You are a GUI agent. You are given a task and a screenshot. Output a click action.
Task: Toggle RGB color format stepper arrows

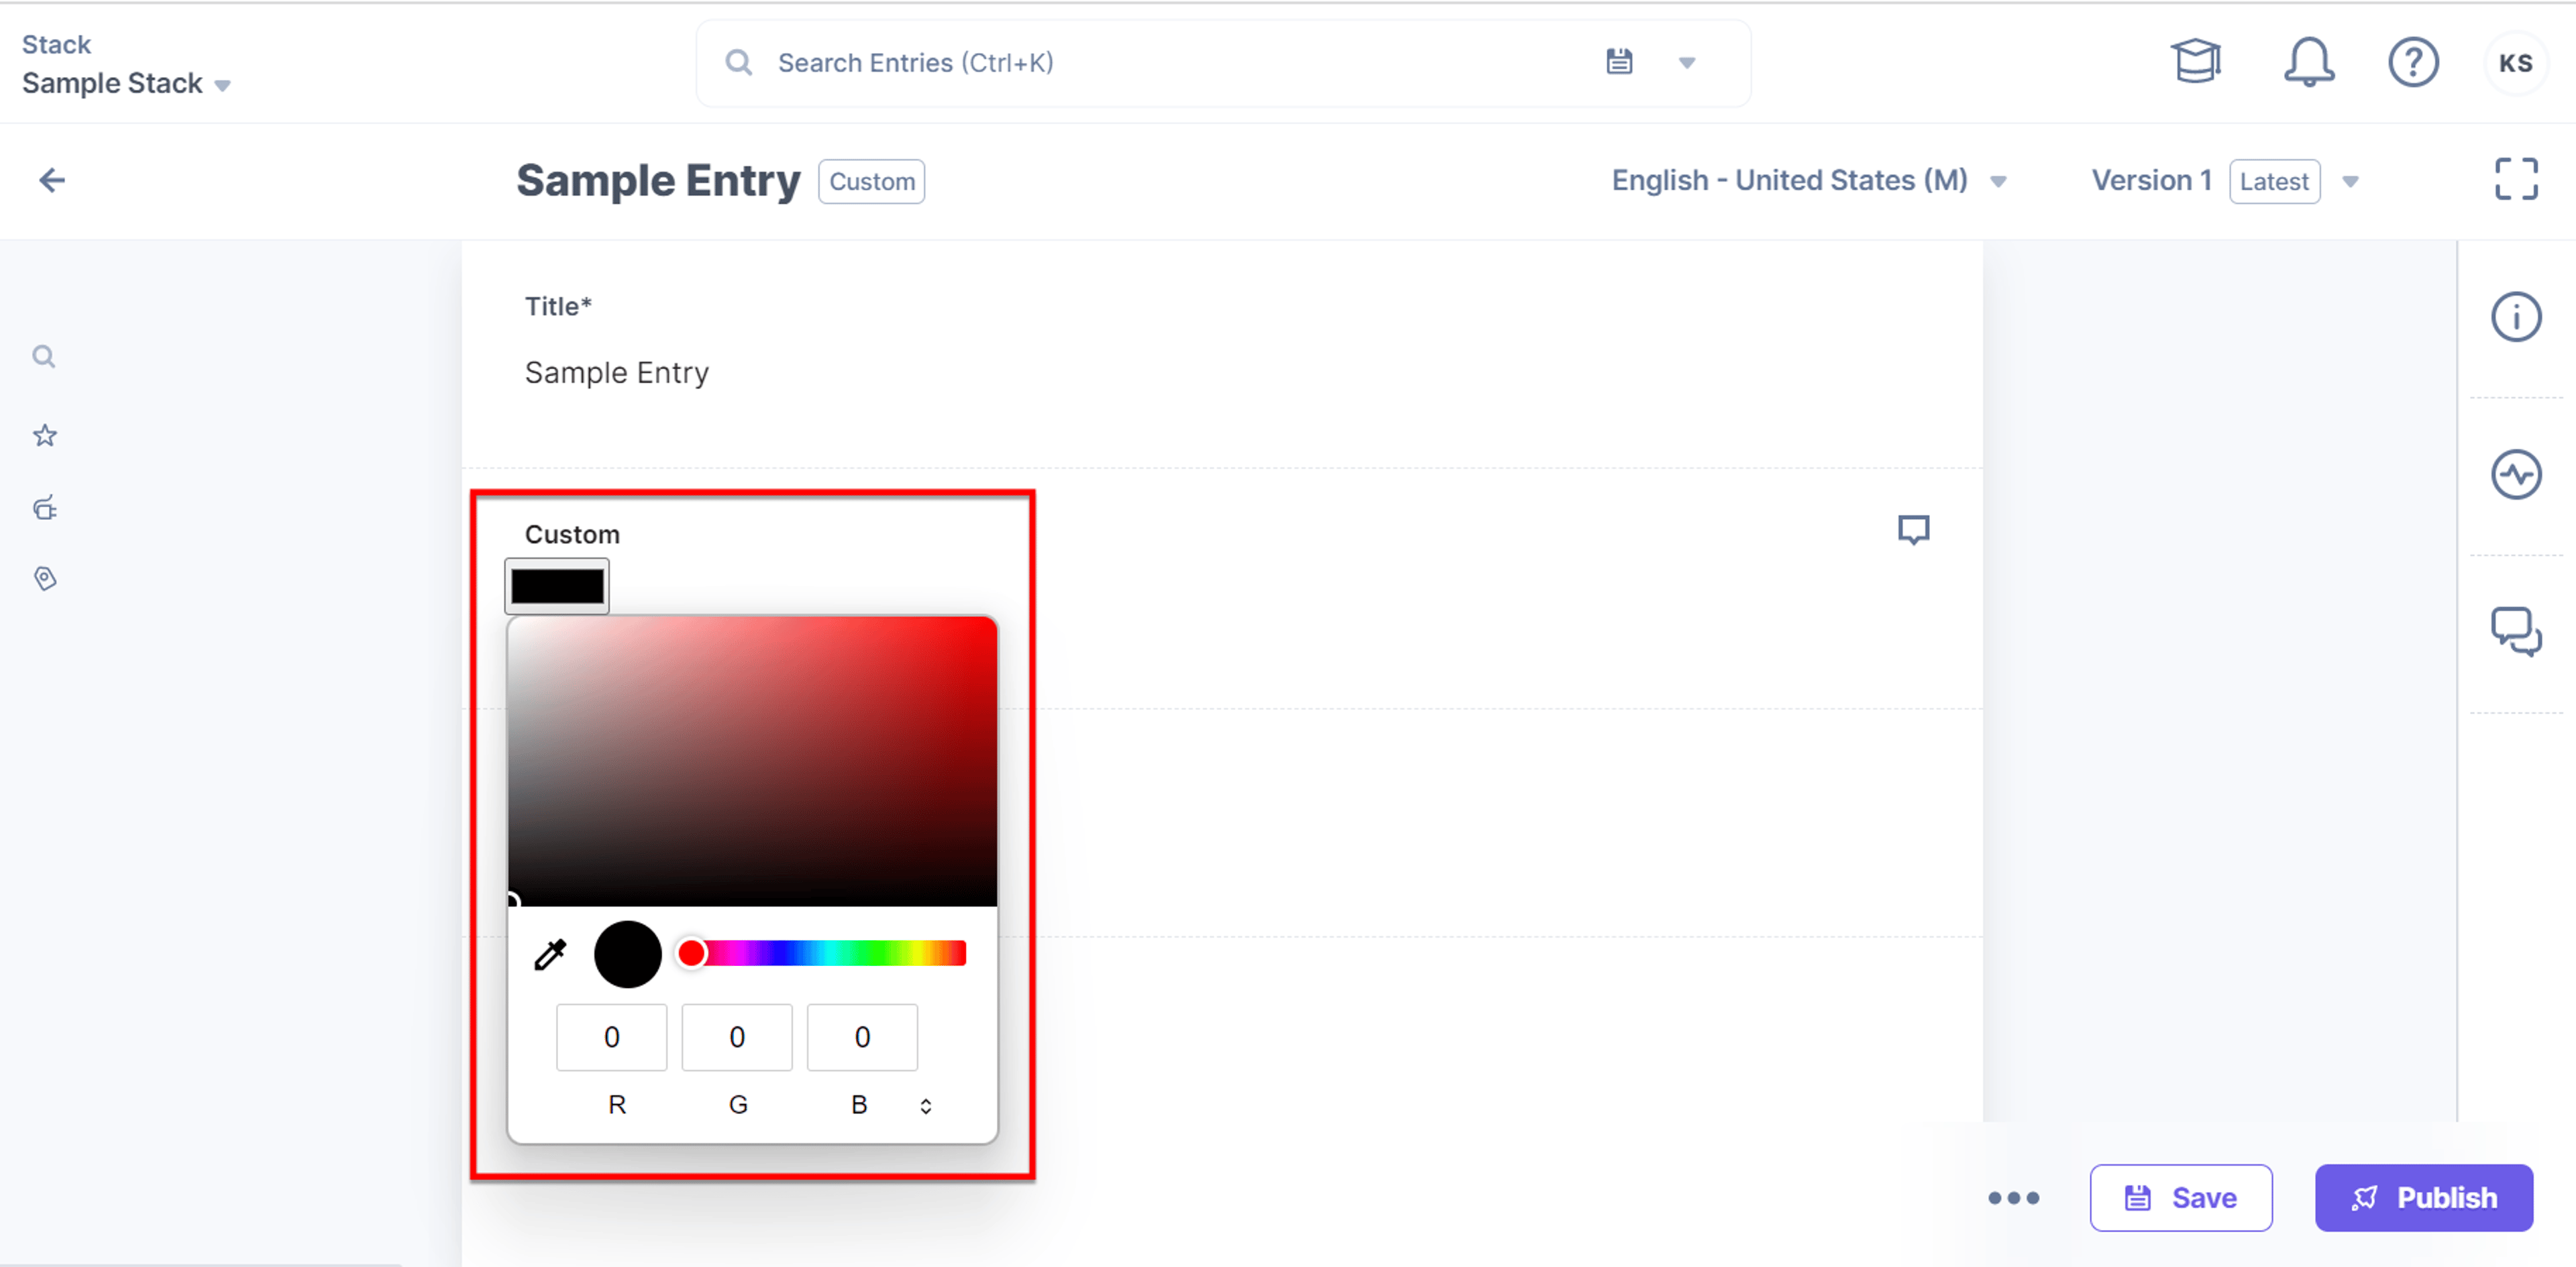[926, 1106]
